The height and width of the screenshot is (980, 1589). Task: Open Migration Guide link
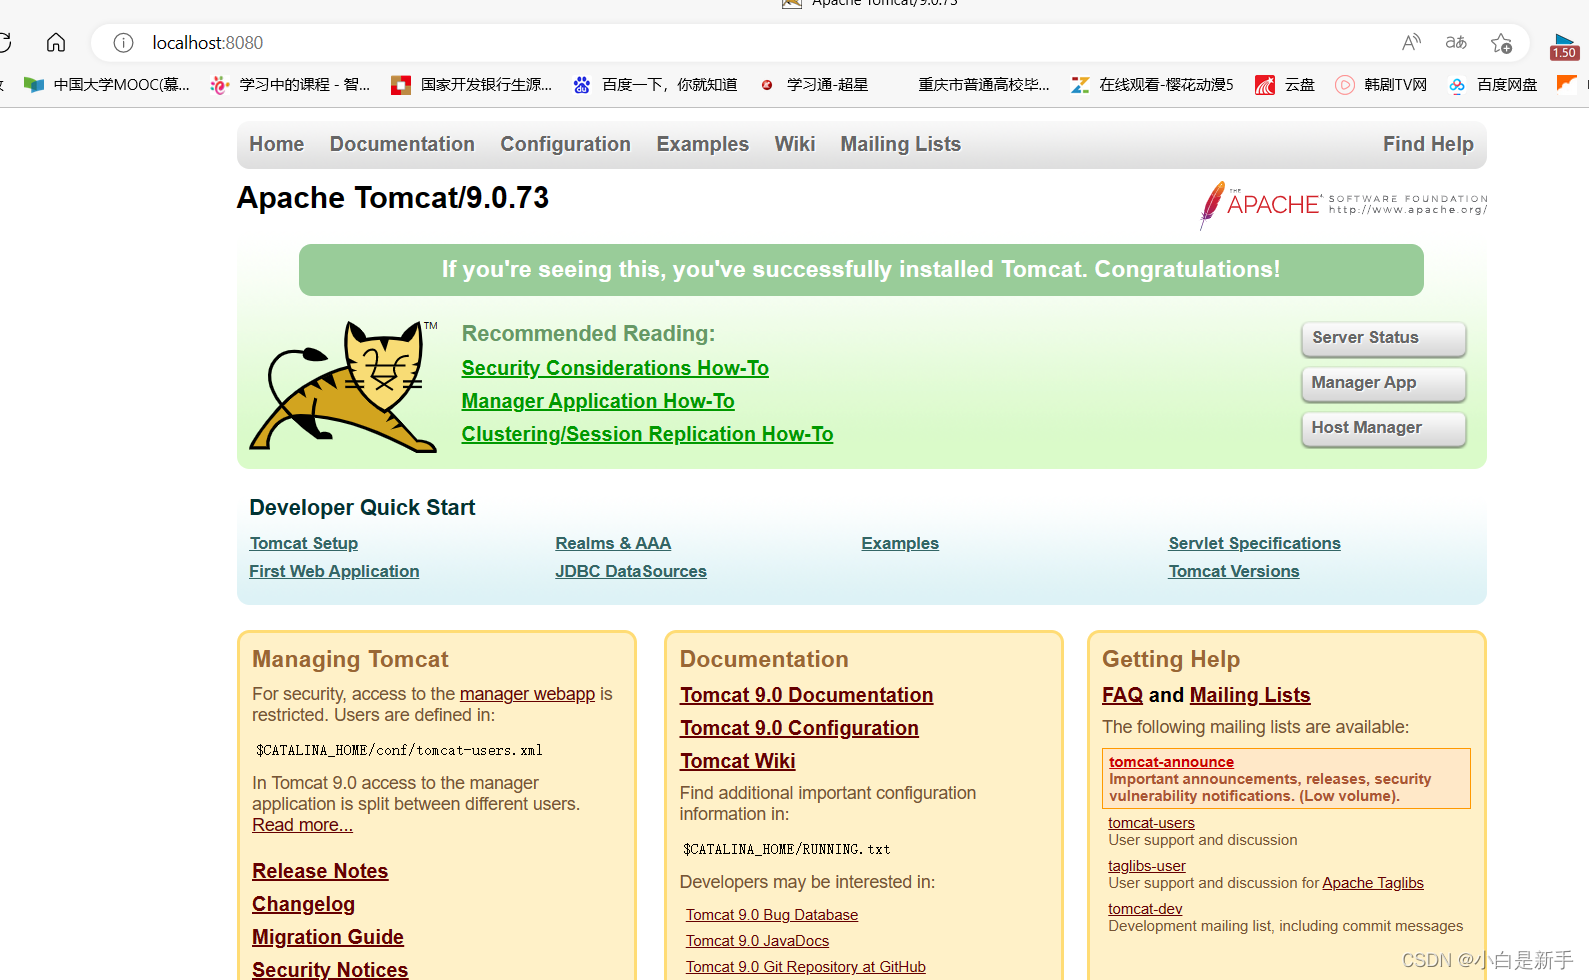pyautogui.click(x=328, y=937)
